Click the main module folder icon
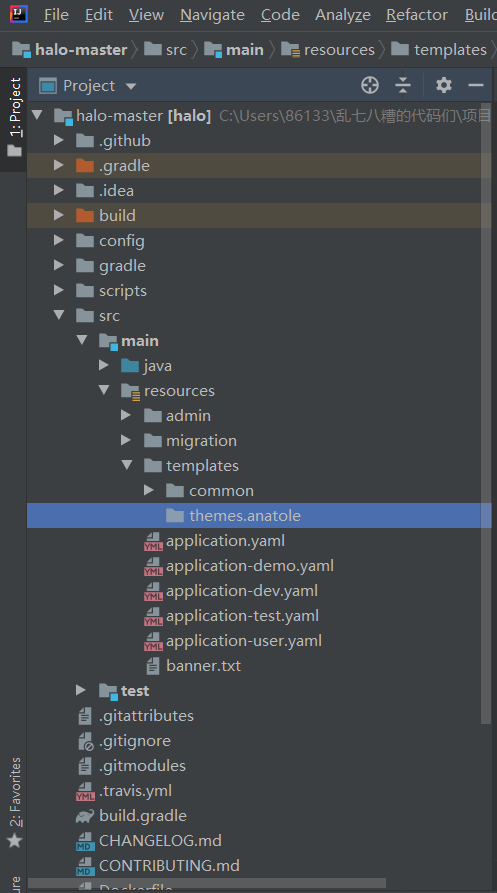Screen dimensions: 497x893 click(x=108, y=341)
